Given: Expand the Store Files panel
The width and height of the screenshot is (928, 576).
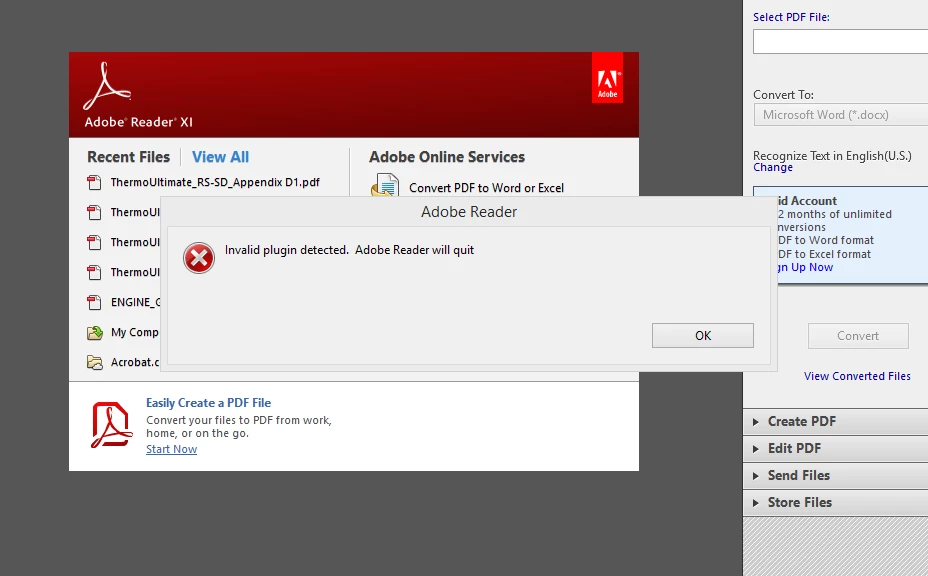Looking at the screenshot, I should (x=836, y=503).
